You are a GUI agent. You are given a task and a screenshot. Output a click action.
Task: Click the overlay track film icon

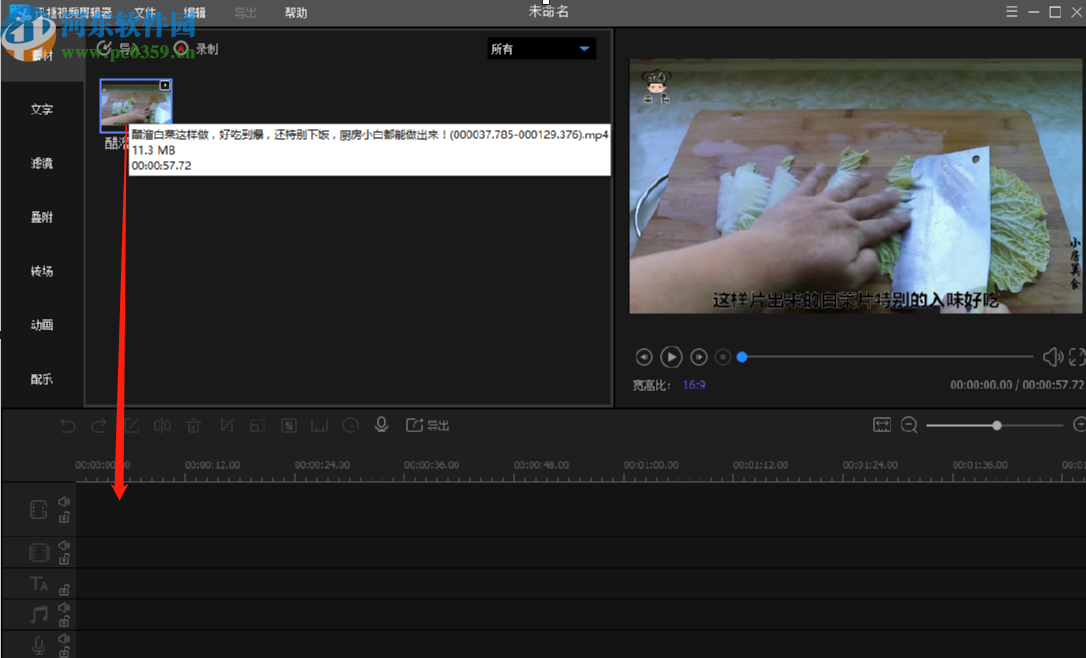click(39, 552)
